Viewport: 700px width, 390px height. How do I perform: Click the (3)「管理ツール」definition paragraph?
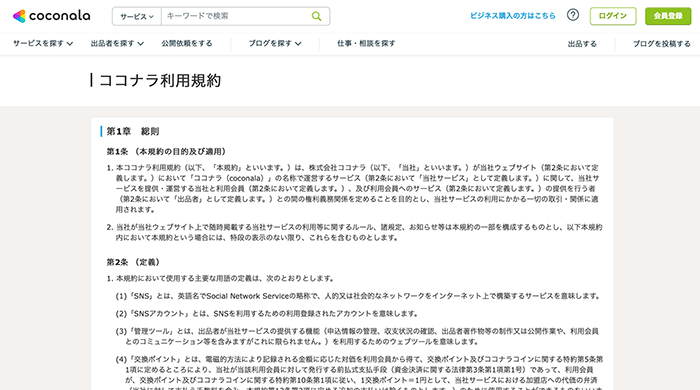point(357,336)
